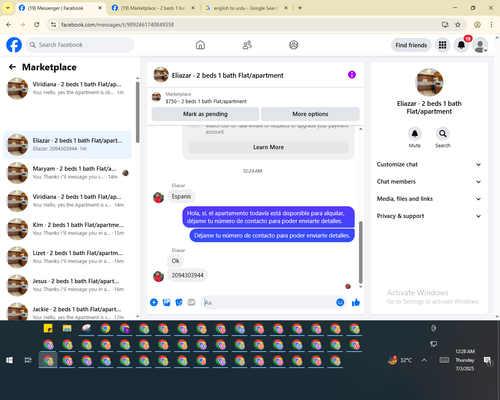Open the Lizet conversation
500x400 pixels.
pos(68,257)
